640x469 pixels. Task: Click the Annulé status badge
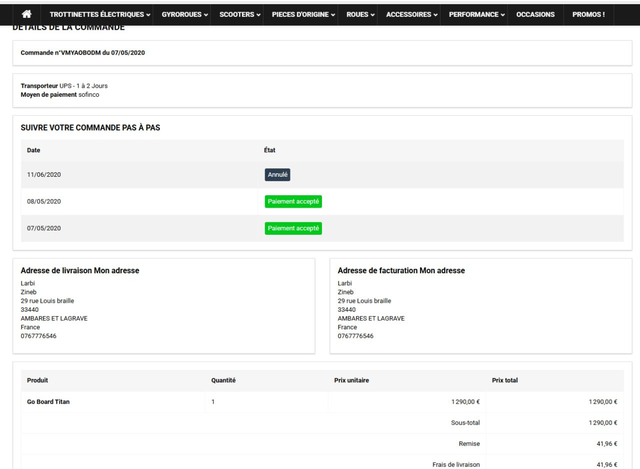click(278, 175)
